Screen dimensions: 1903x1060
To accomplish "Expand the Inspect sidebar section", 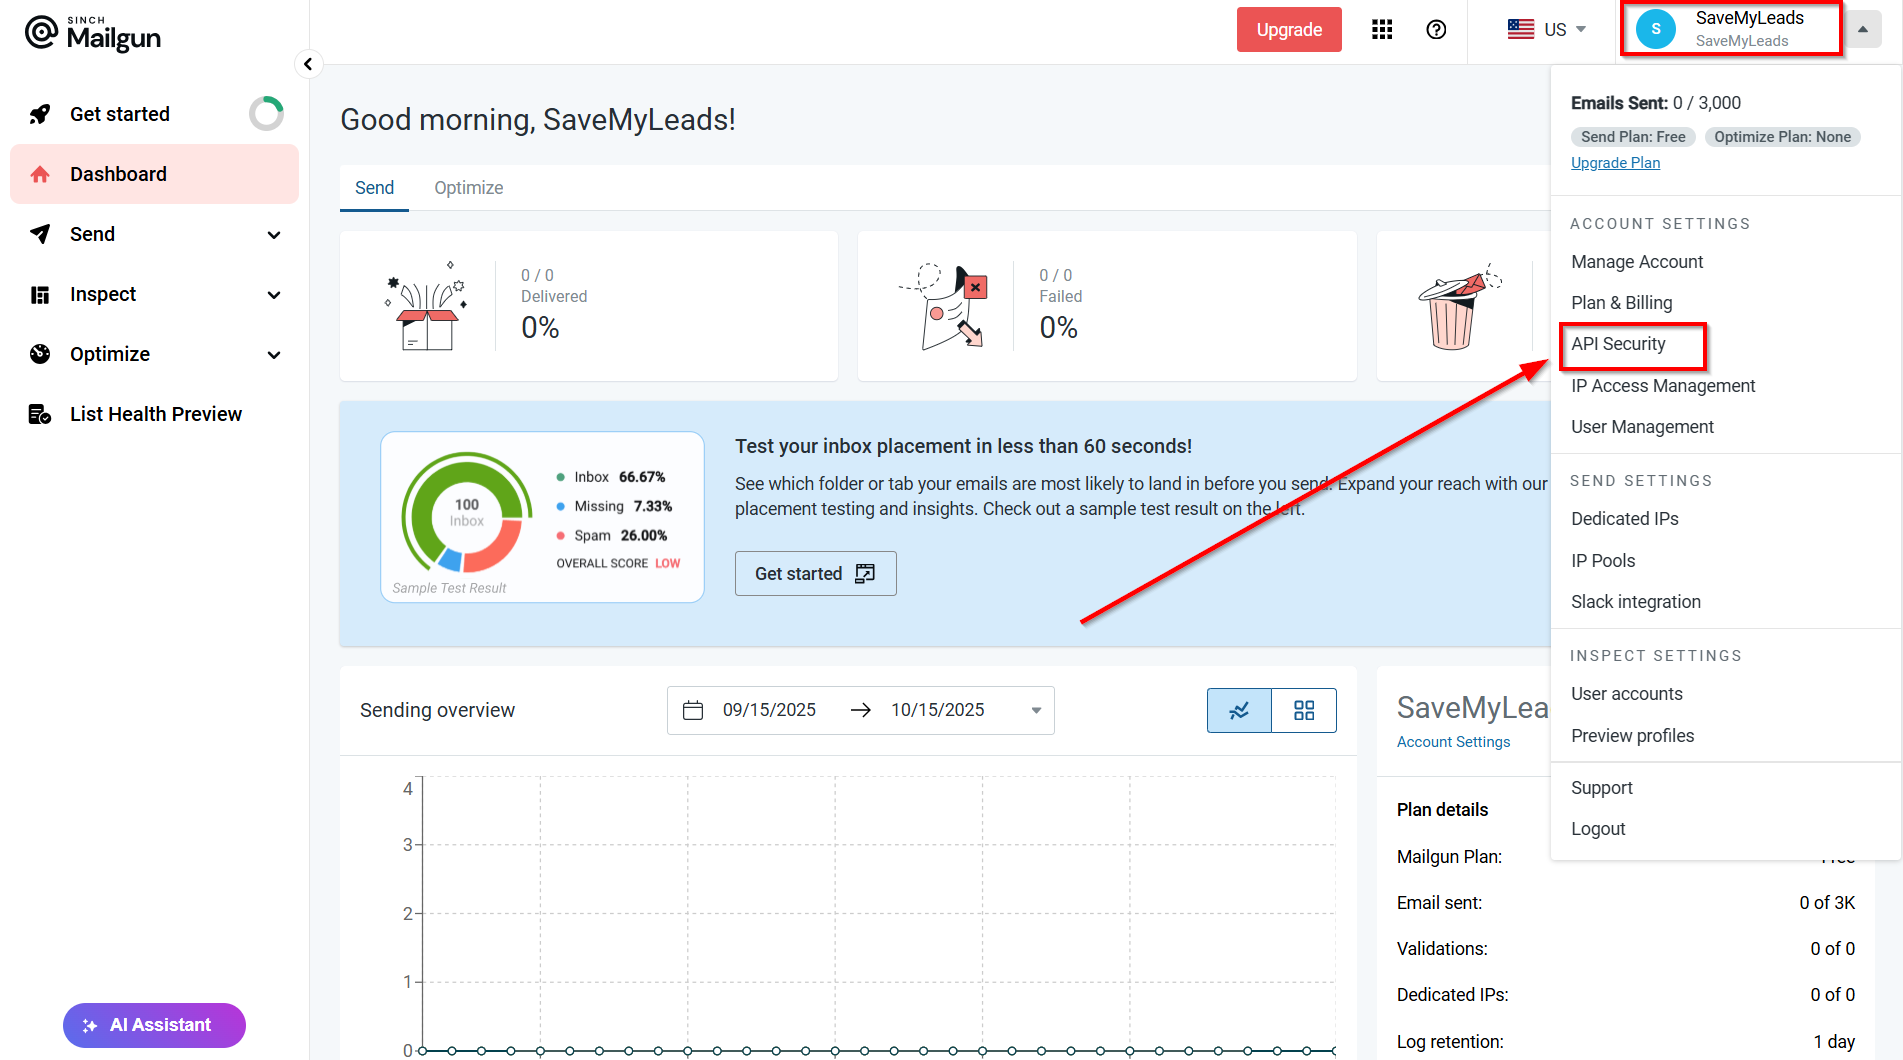I will (274, 295).
